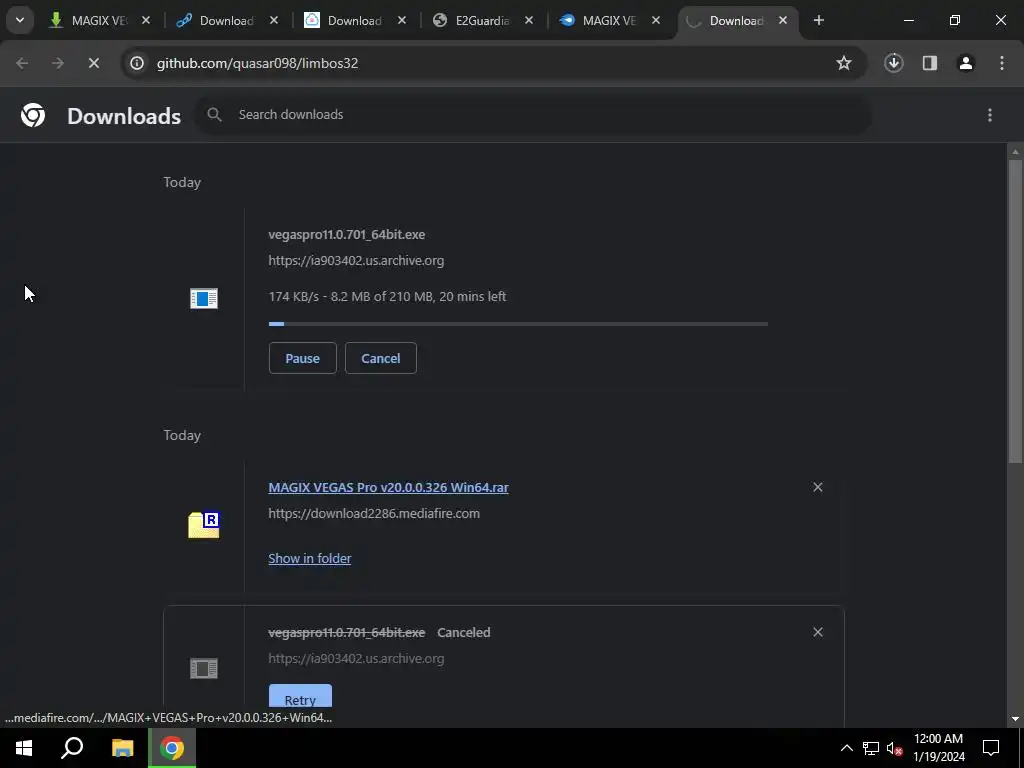Click the page vertical scrollbar thumb
Image resolution: width=1024 pixels, height=768 pixels.
(1015, 312)
